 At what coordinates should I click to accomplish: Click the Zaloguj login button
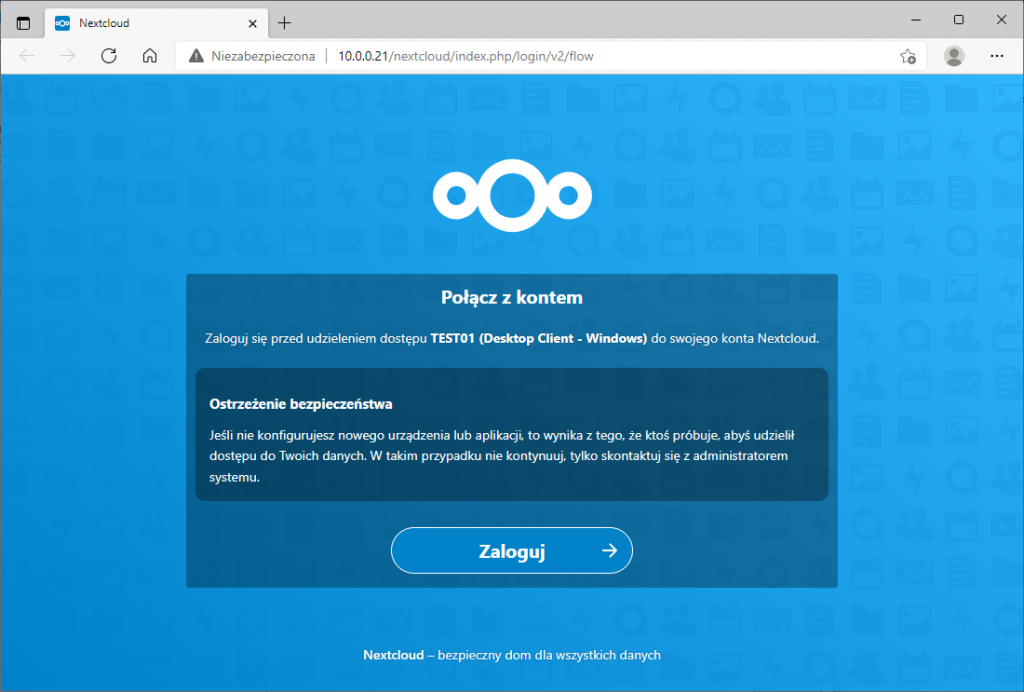(x=511, y=550)
